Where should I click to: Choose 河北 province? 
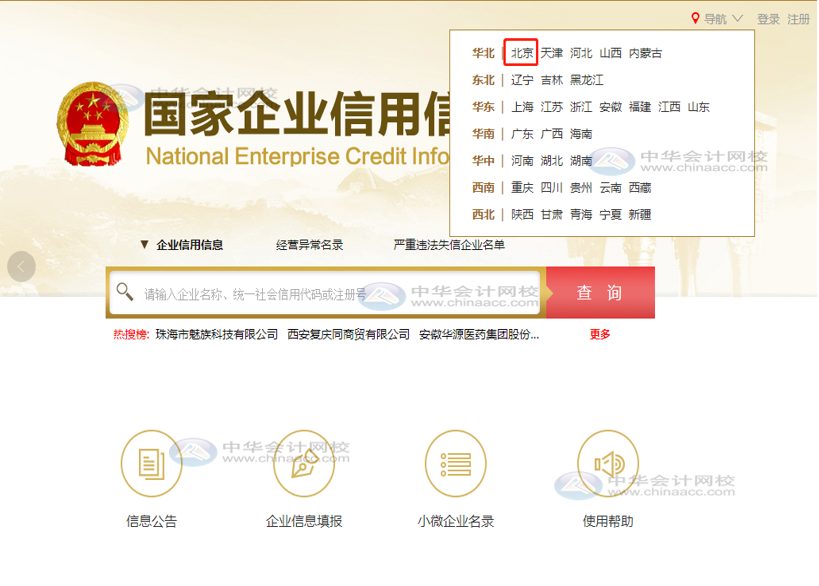581,53
